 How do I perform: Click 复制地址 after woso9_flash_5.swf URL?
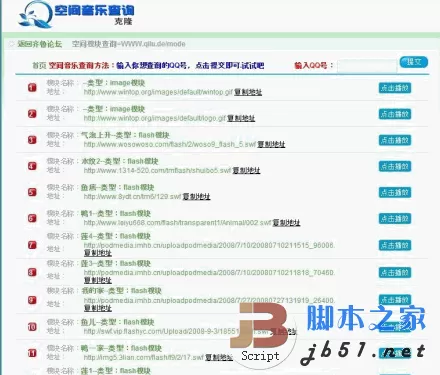point(271,144)
